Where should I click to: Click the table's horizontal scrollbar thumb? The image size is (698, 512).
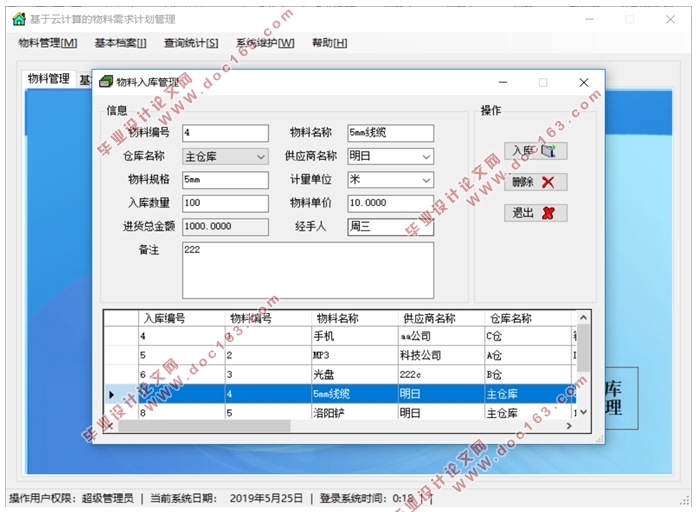tap(204, 426)
